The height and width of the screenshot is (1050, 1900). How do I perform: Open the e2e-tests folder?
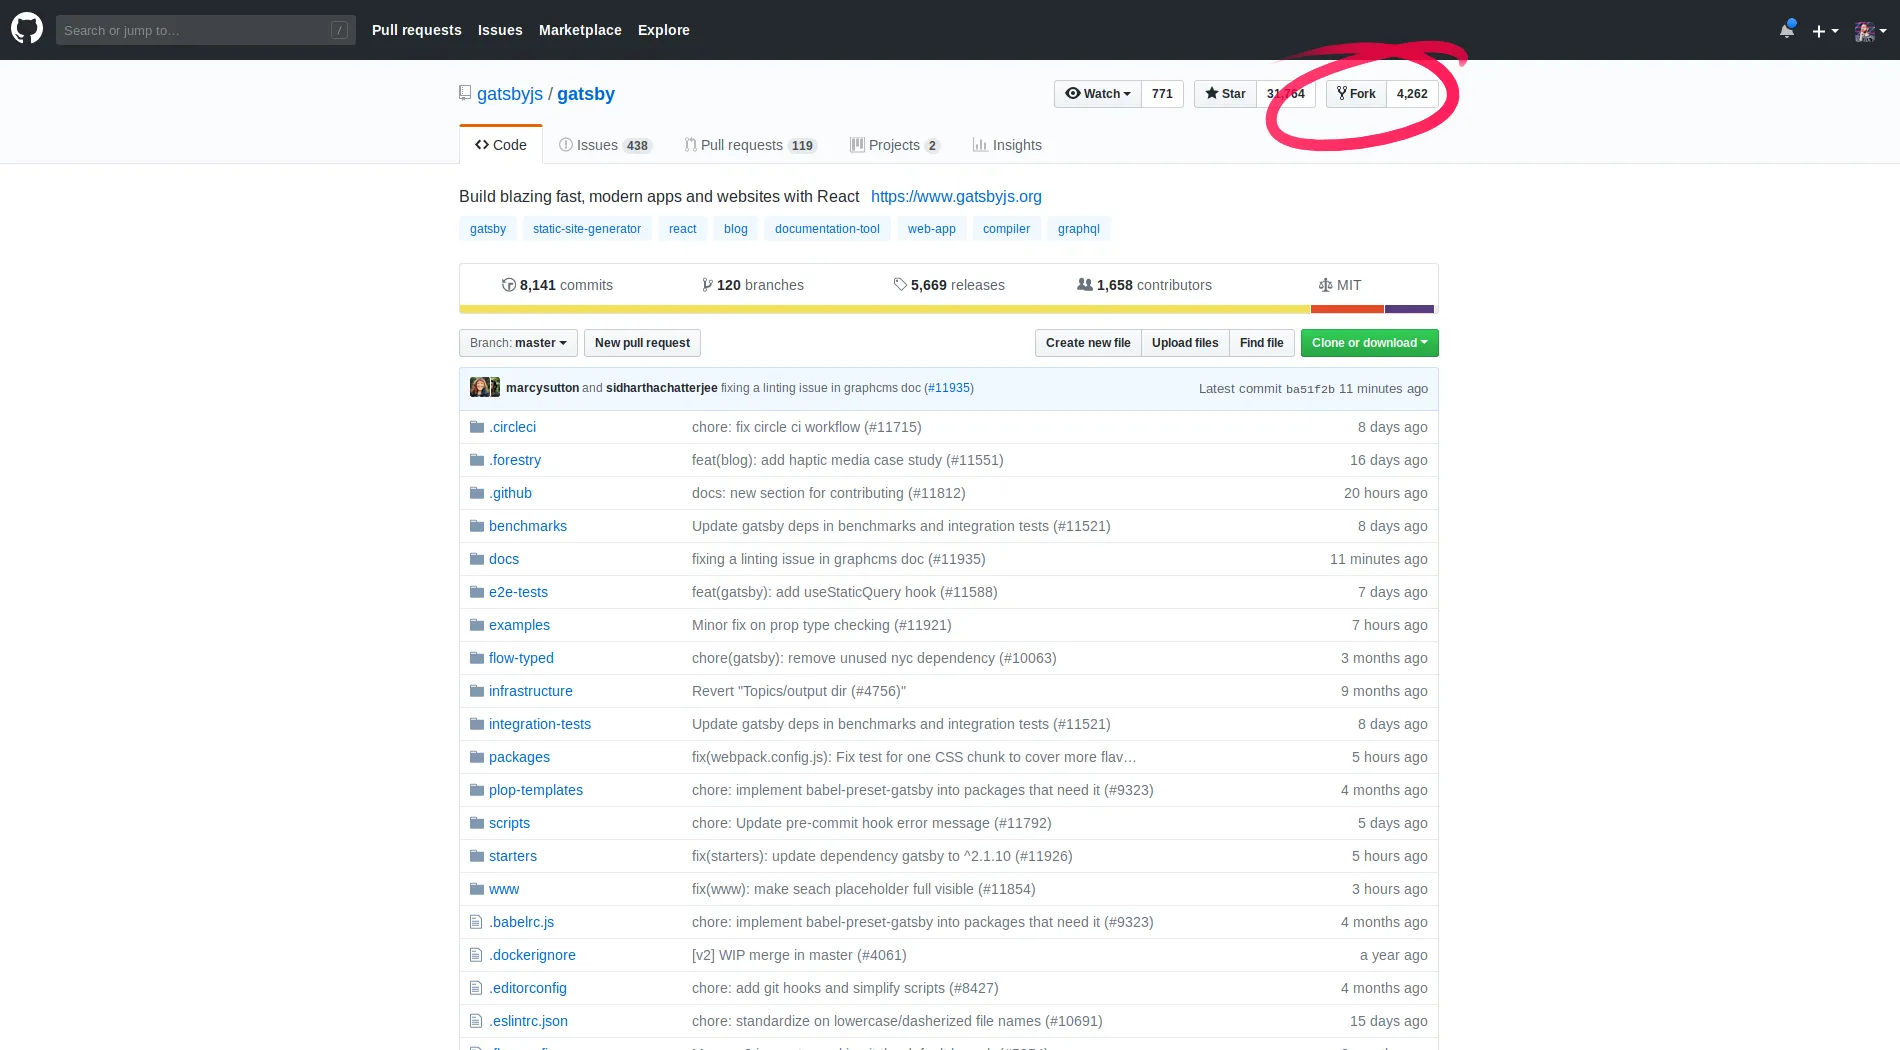(x=518, y=592)
